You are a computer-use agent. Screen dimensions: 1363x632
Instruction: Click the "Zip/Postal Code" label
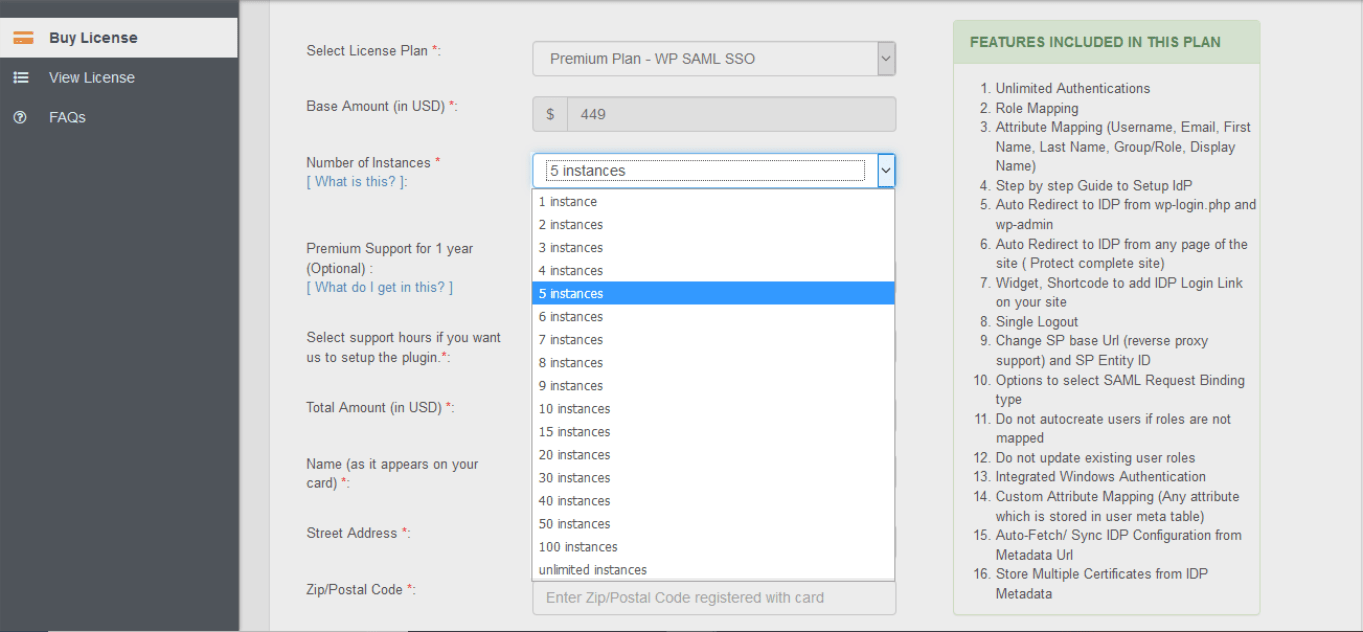(361, 590)
